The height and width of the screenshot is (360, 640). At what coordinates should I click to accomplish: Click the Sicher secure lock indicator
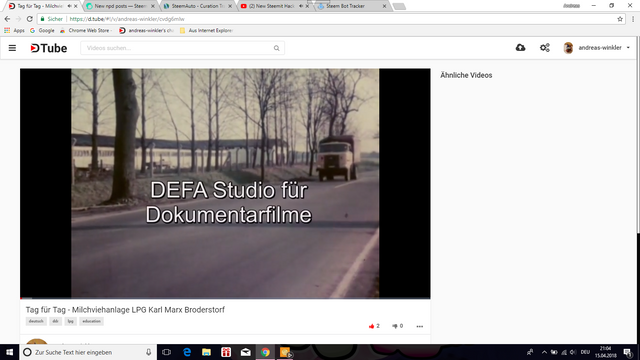pyautogui.click(x=51, y=19)
